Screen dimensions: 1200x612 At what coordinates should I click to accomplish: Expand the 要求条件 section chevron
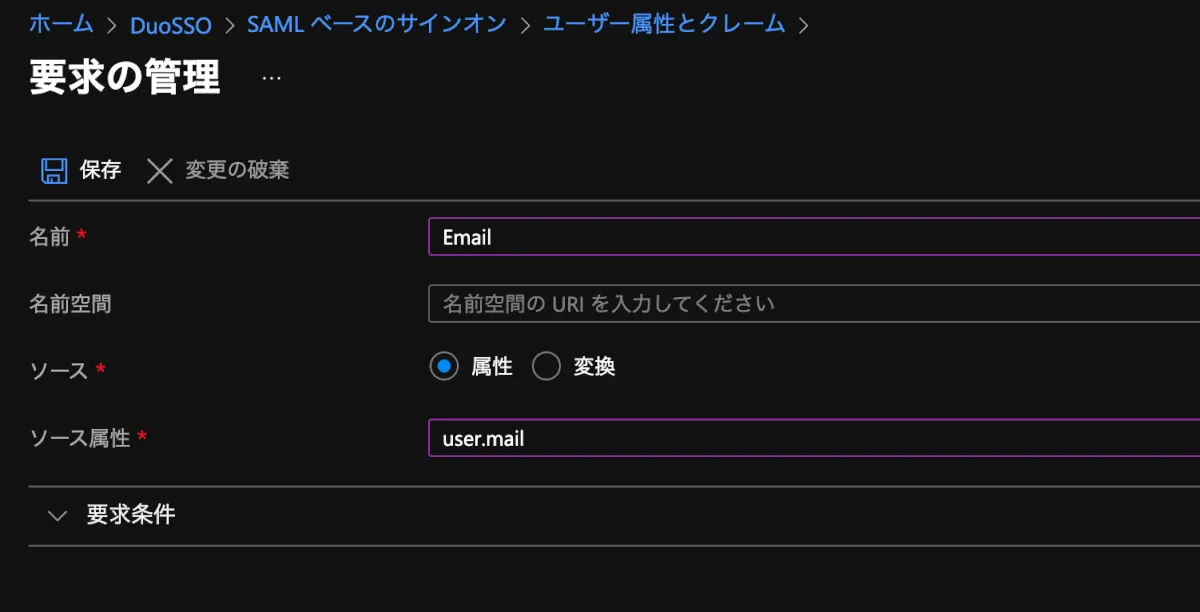click(58, 516)
